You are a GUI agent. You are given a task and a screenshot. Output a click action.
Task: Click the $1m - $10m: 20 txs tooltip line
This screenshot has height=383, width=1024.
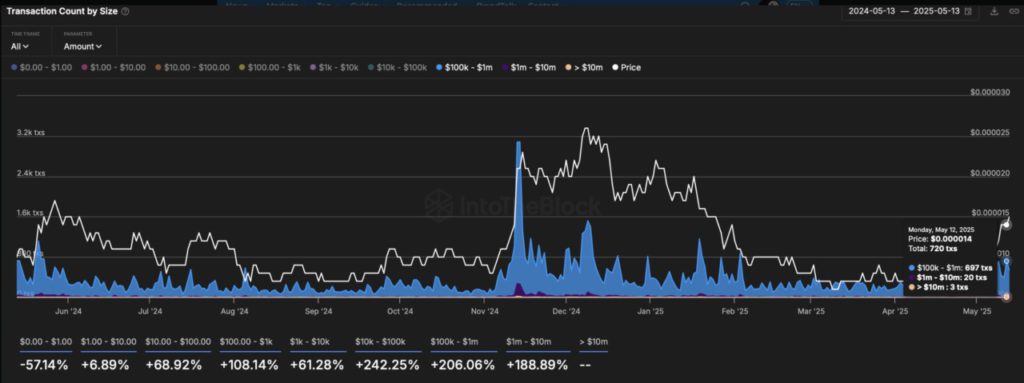coord(948,277)
